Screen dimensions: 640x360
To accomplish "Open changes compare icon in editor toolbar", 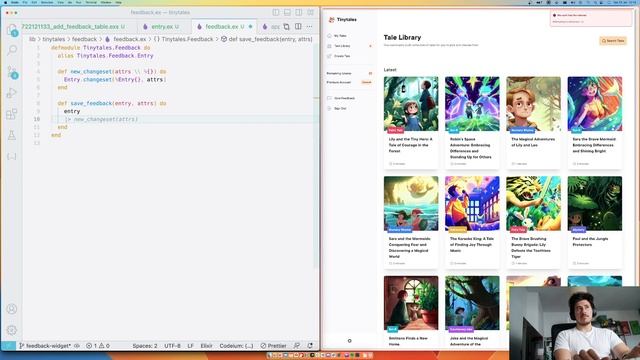I will (x=287, y=27).
